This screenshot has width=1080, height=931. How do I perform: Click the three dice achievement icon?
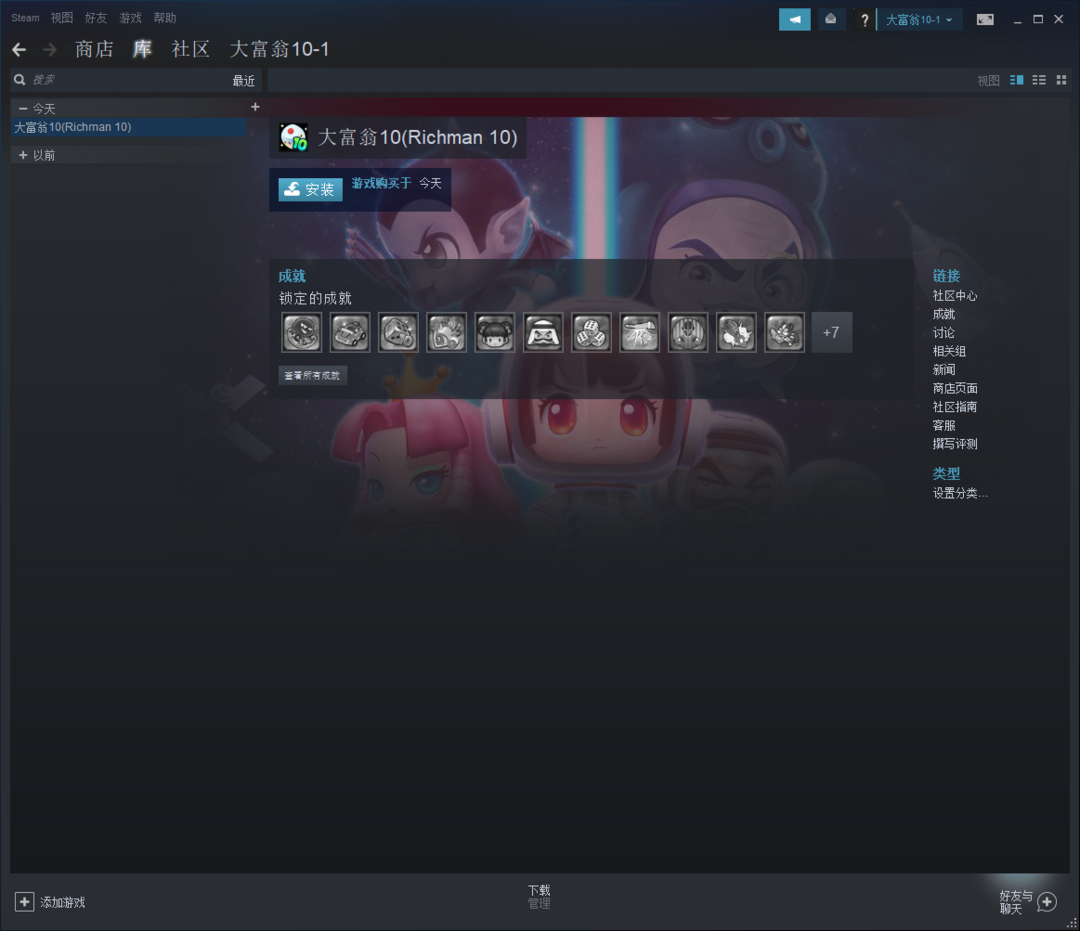(x=591, y=332)
